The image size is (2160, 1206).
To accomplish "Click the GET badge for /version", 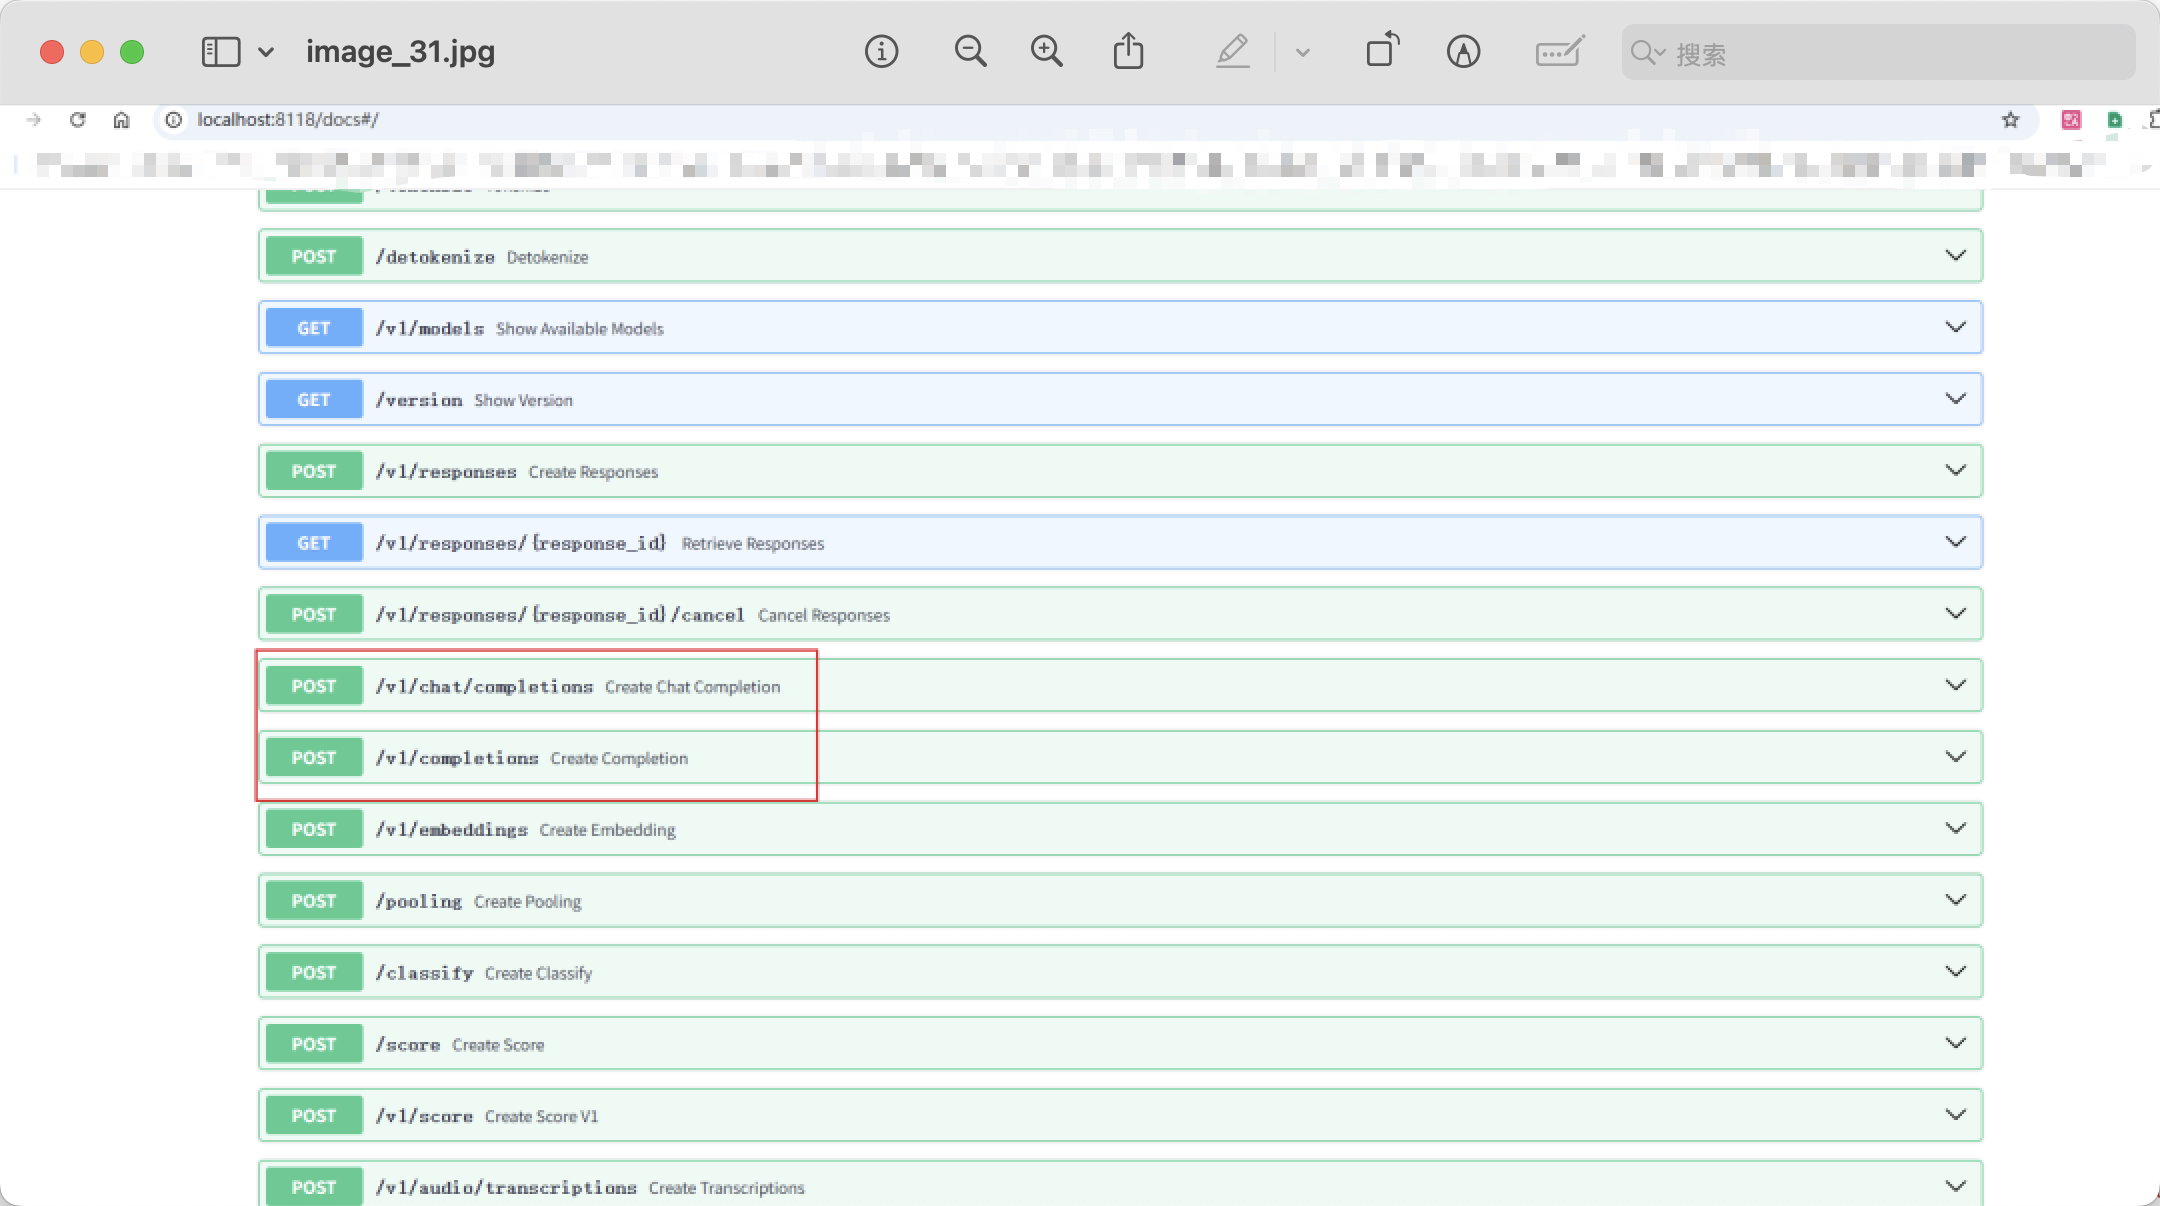I will 314,400.
